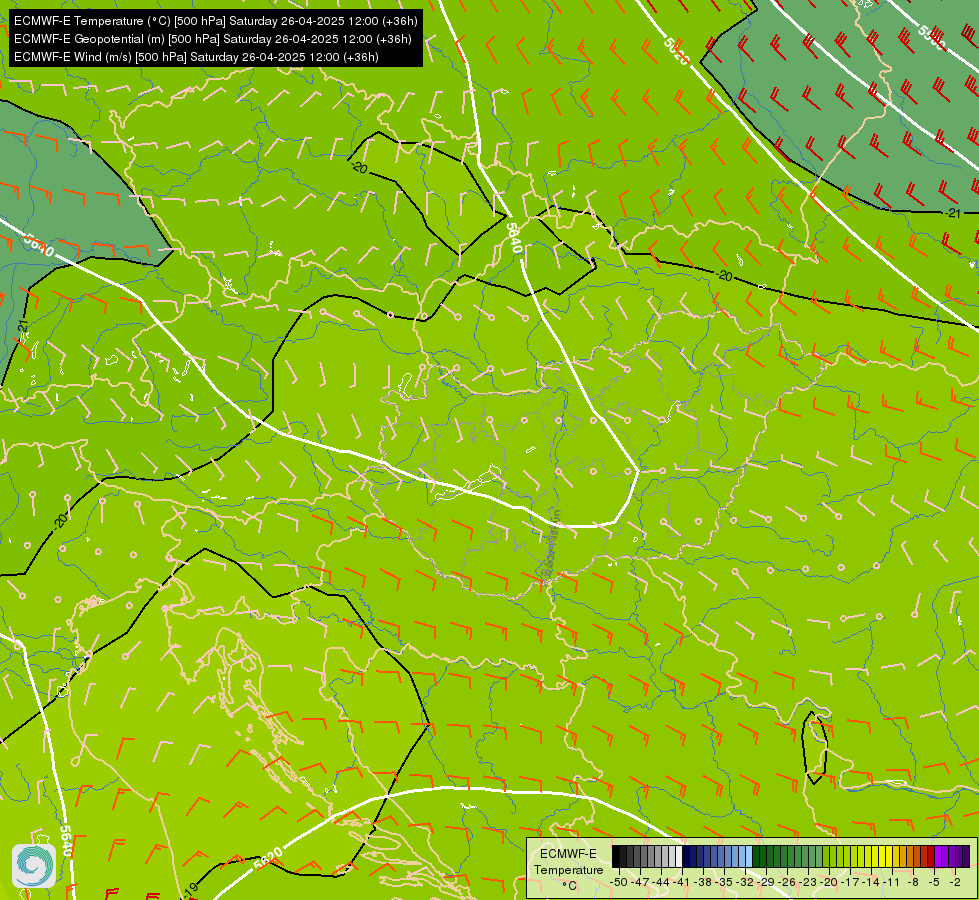Image resolution: width=979 pixels, height=900 pixels.
Task: Select the ECMWF-E Temperature title line
Action: (x=215, y=21)
